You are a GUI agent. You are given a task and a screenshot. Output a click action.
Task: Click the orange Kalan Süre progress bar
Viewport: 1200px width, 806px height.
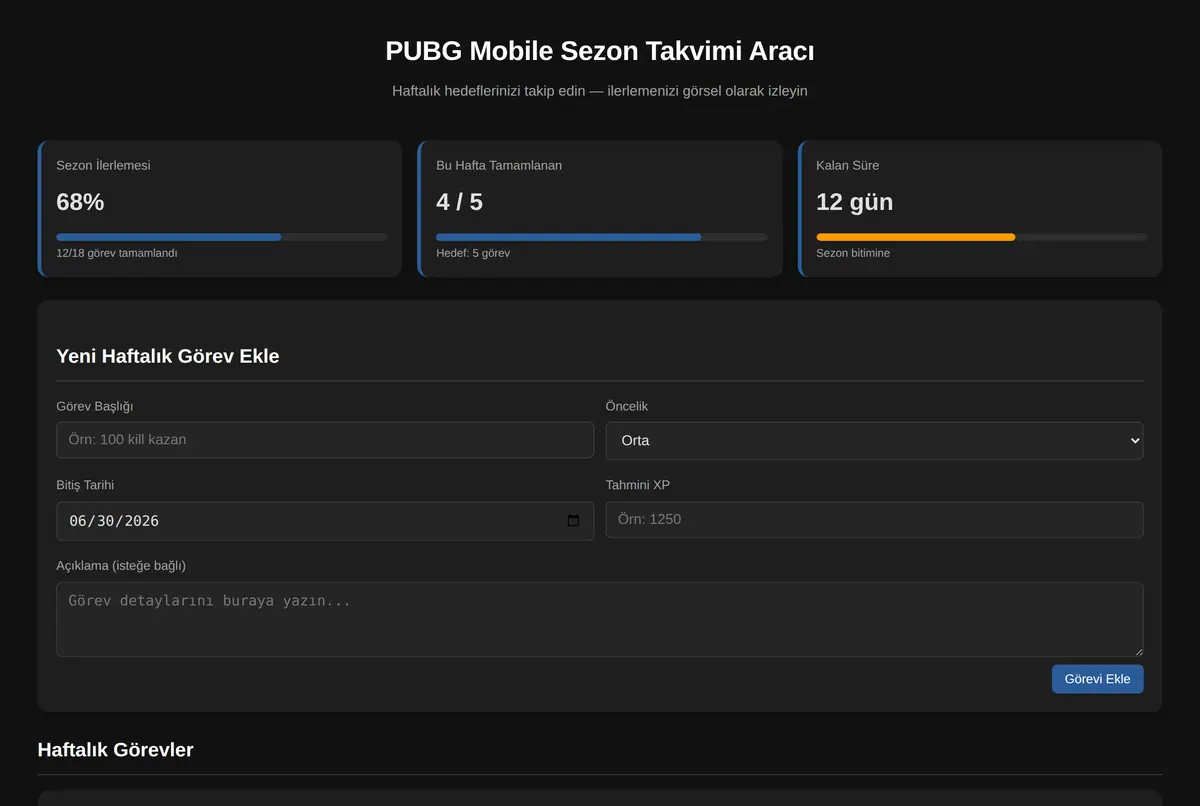point(982,237)
